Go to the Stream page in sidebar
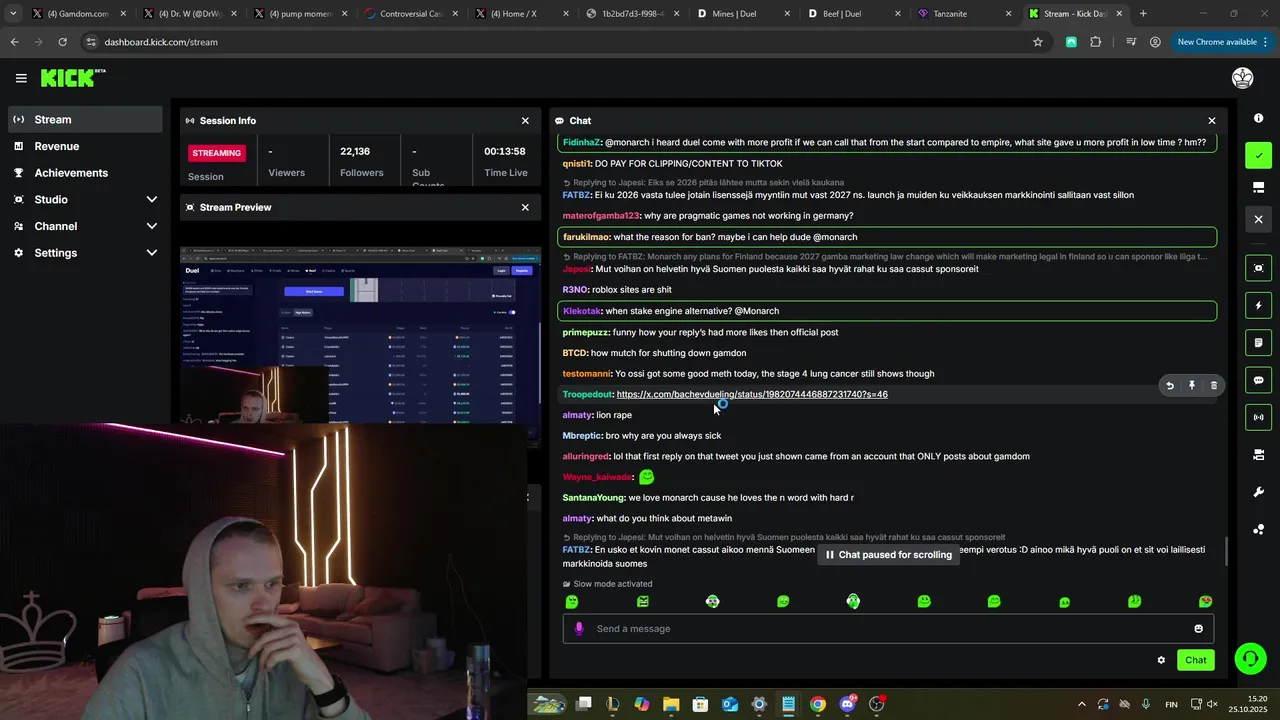 coord(85,119)
